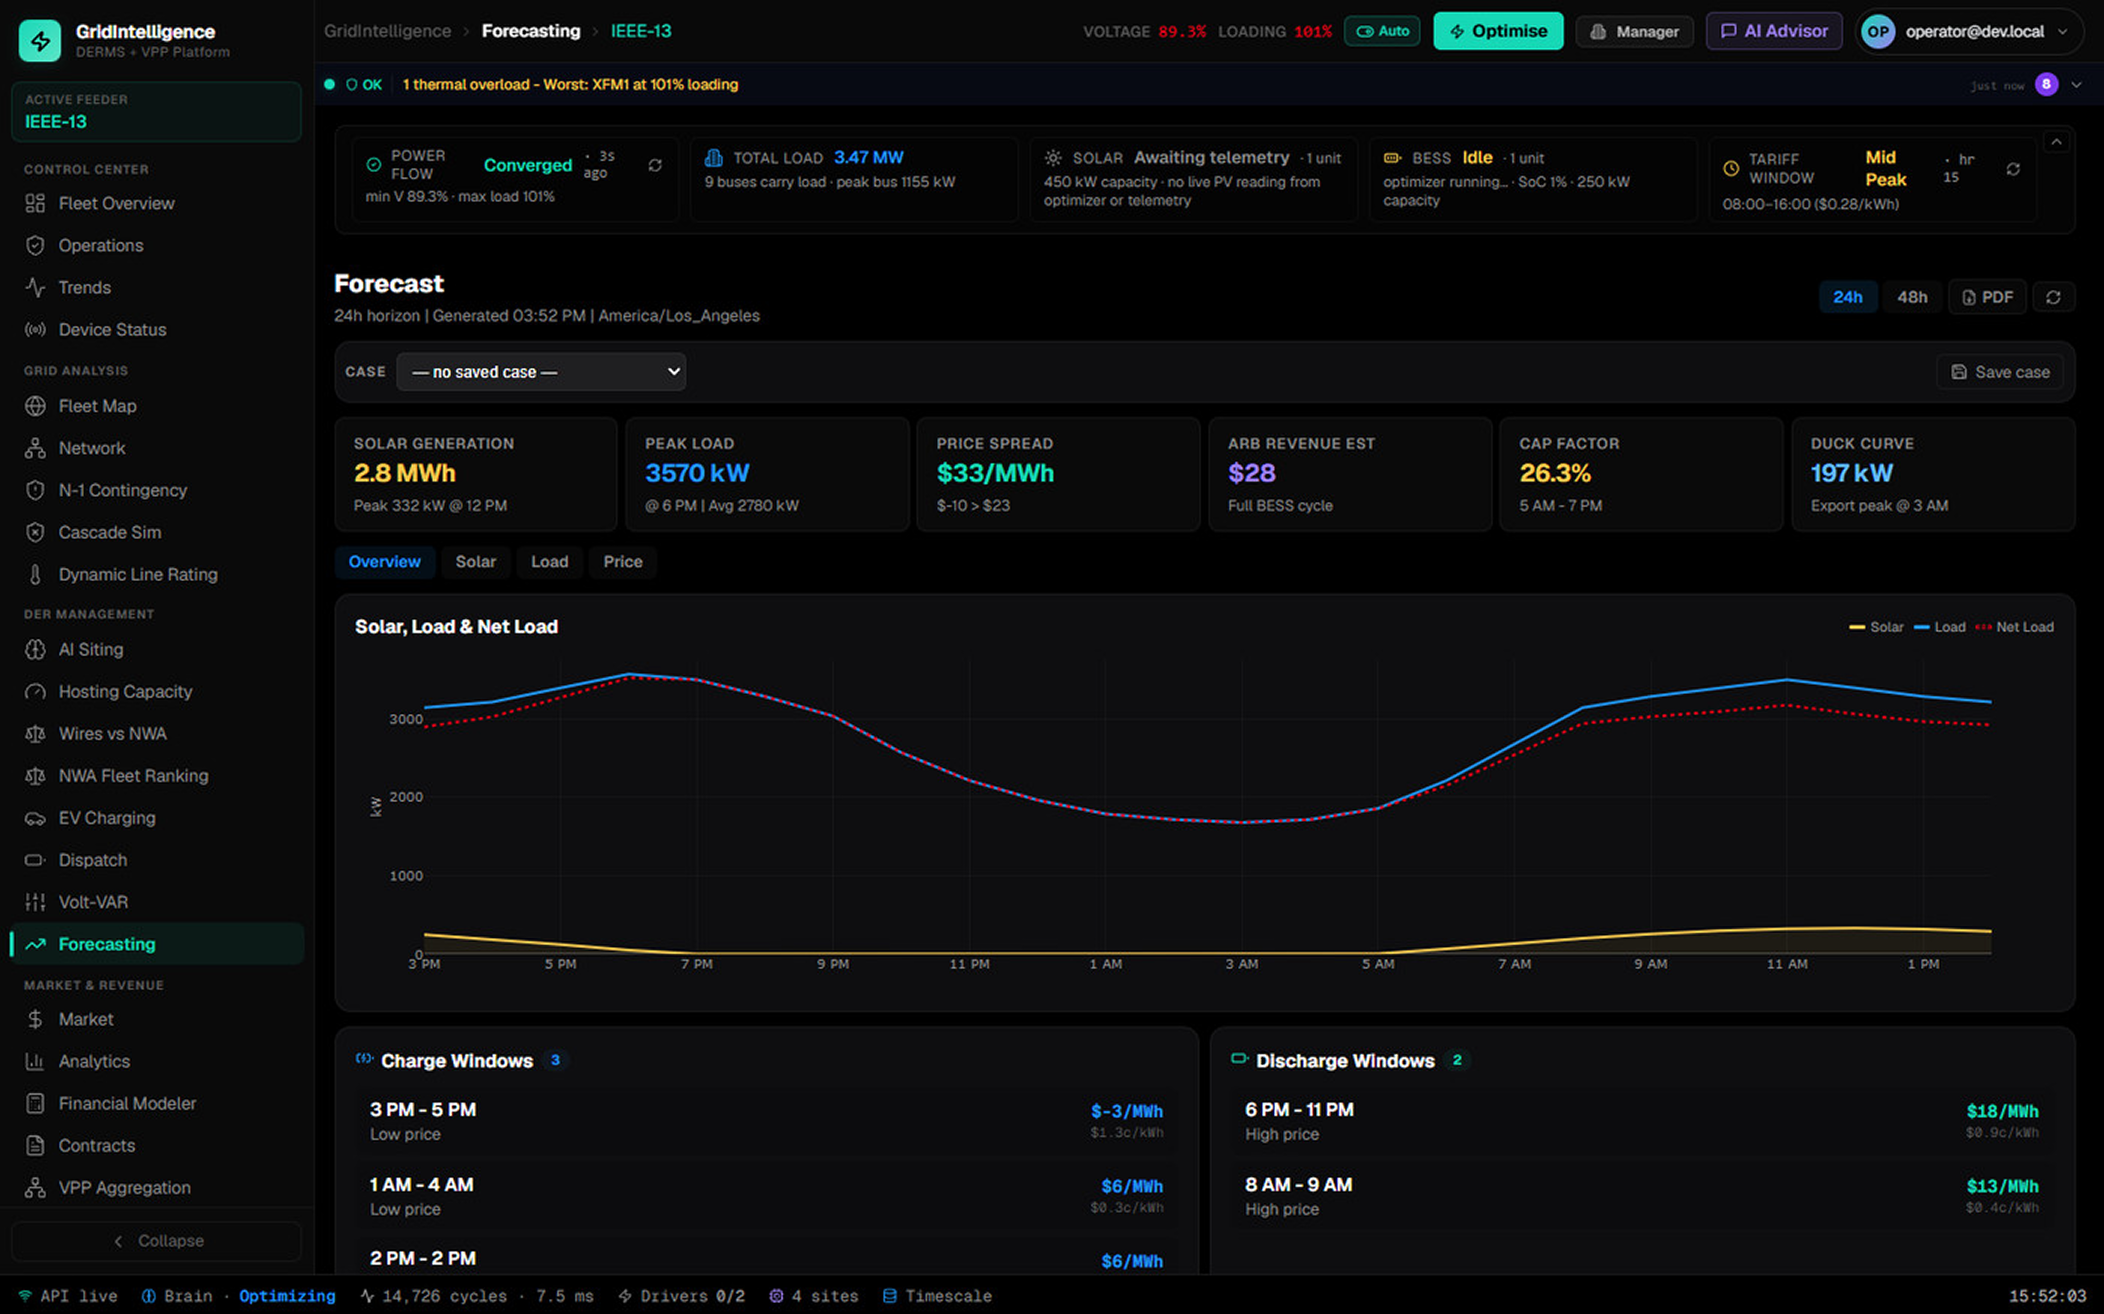2104x1314 pixels.
Task: Open the VPP Aggregation icon
Action: 35,1187
